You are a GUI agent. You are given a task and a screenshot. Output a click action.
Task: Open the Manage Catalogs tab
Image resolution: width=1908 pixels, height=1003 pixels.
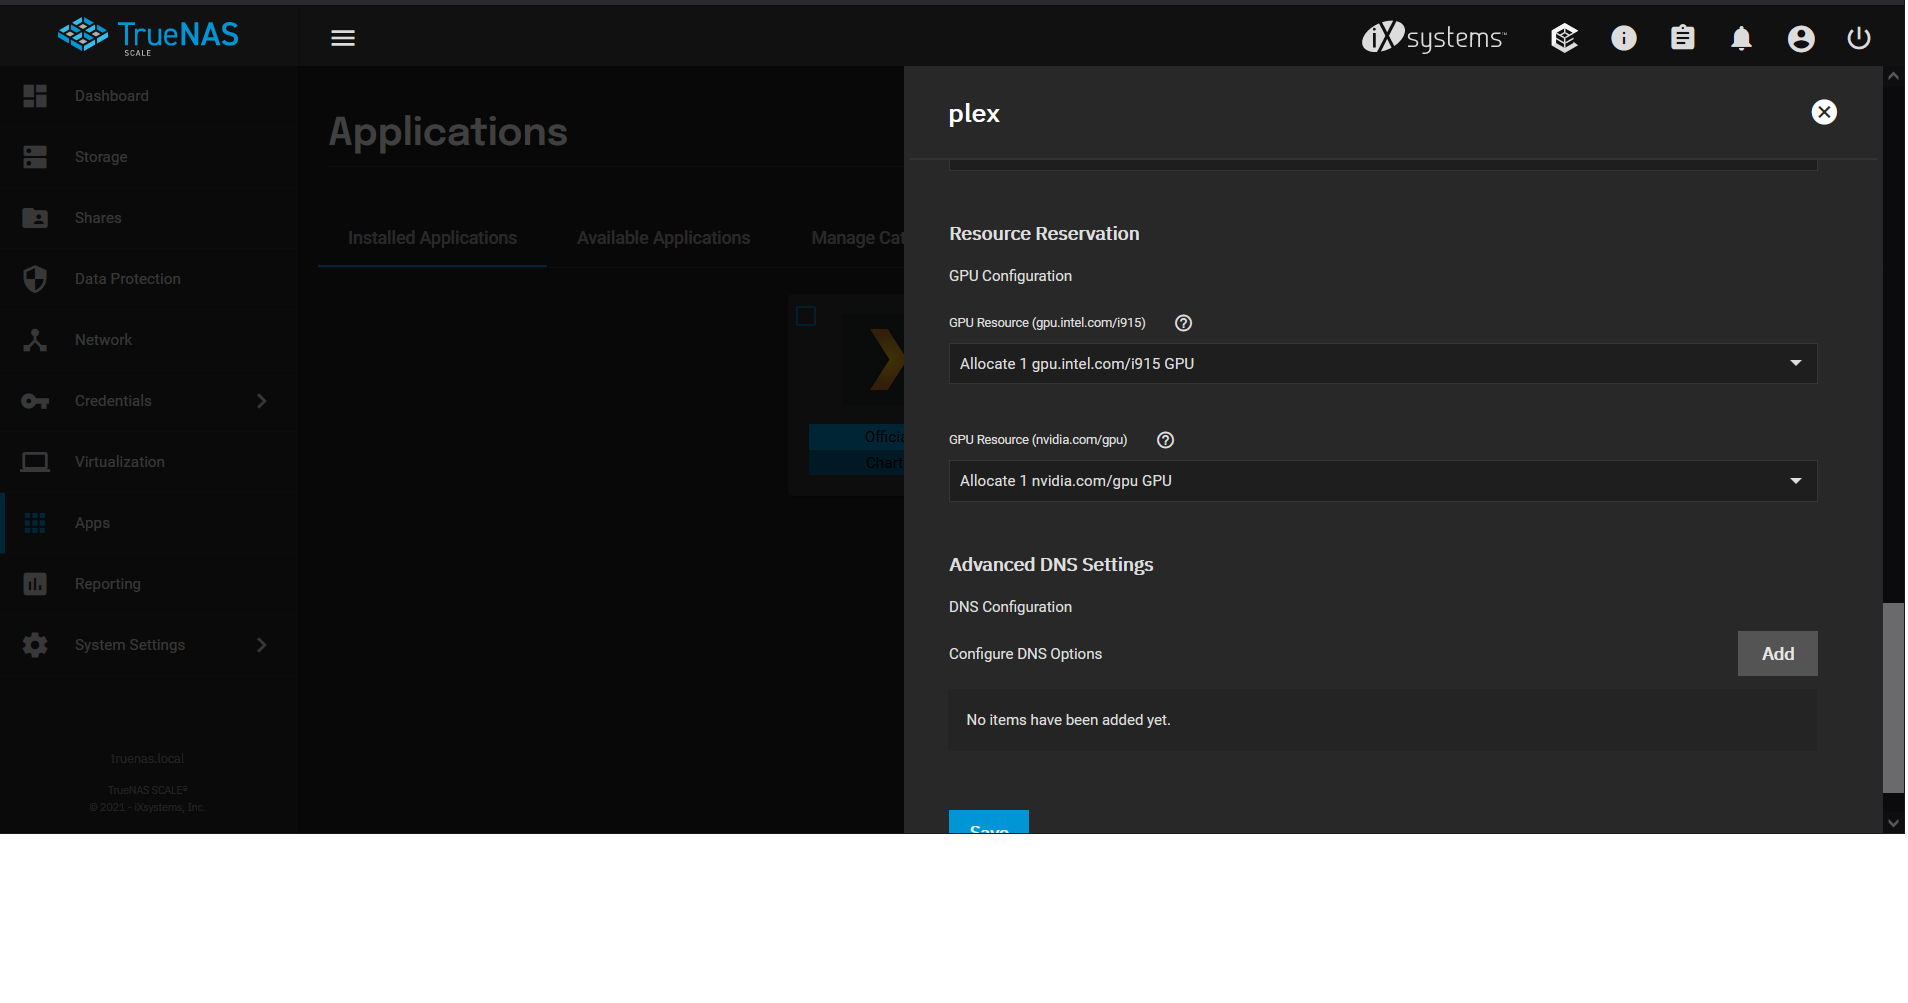click(857, 238)
